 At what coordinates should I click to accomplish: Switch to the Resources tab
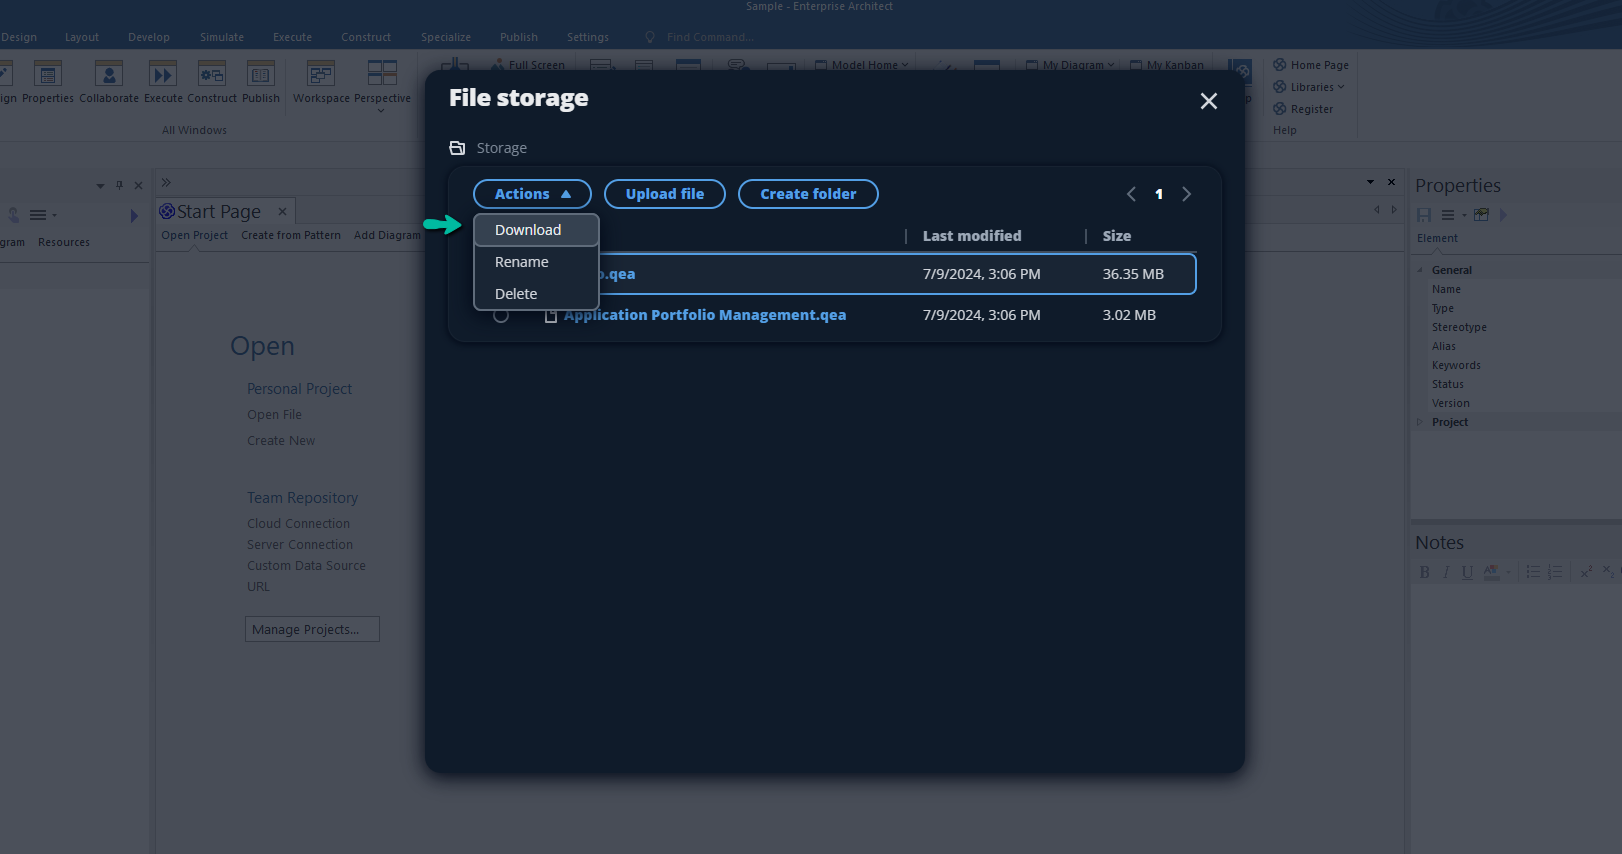coord(64,243)
